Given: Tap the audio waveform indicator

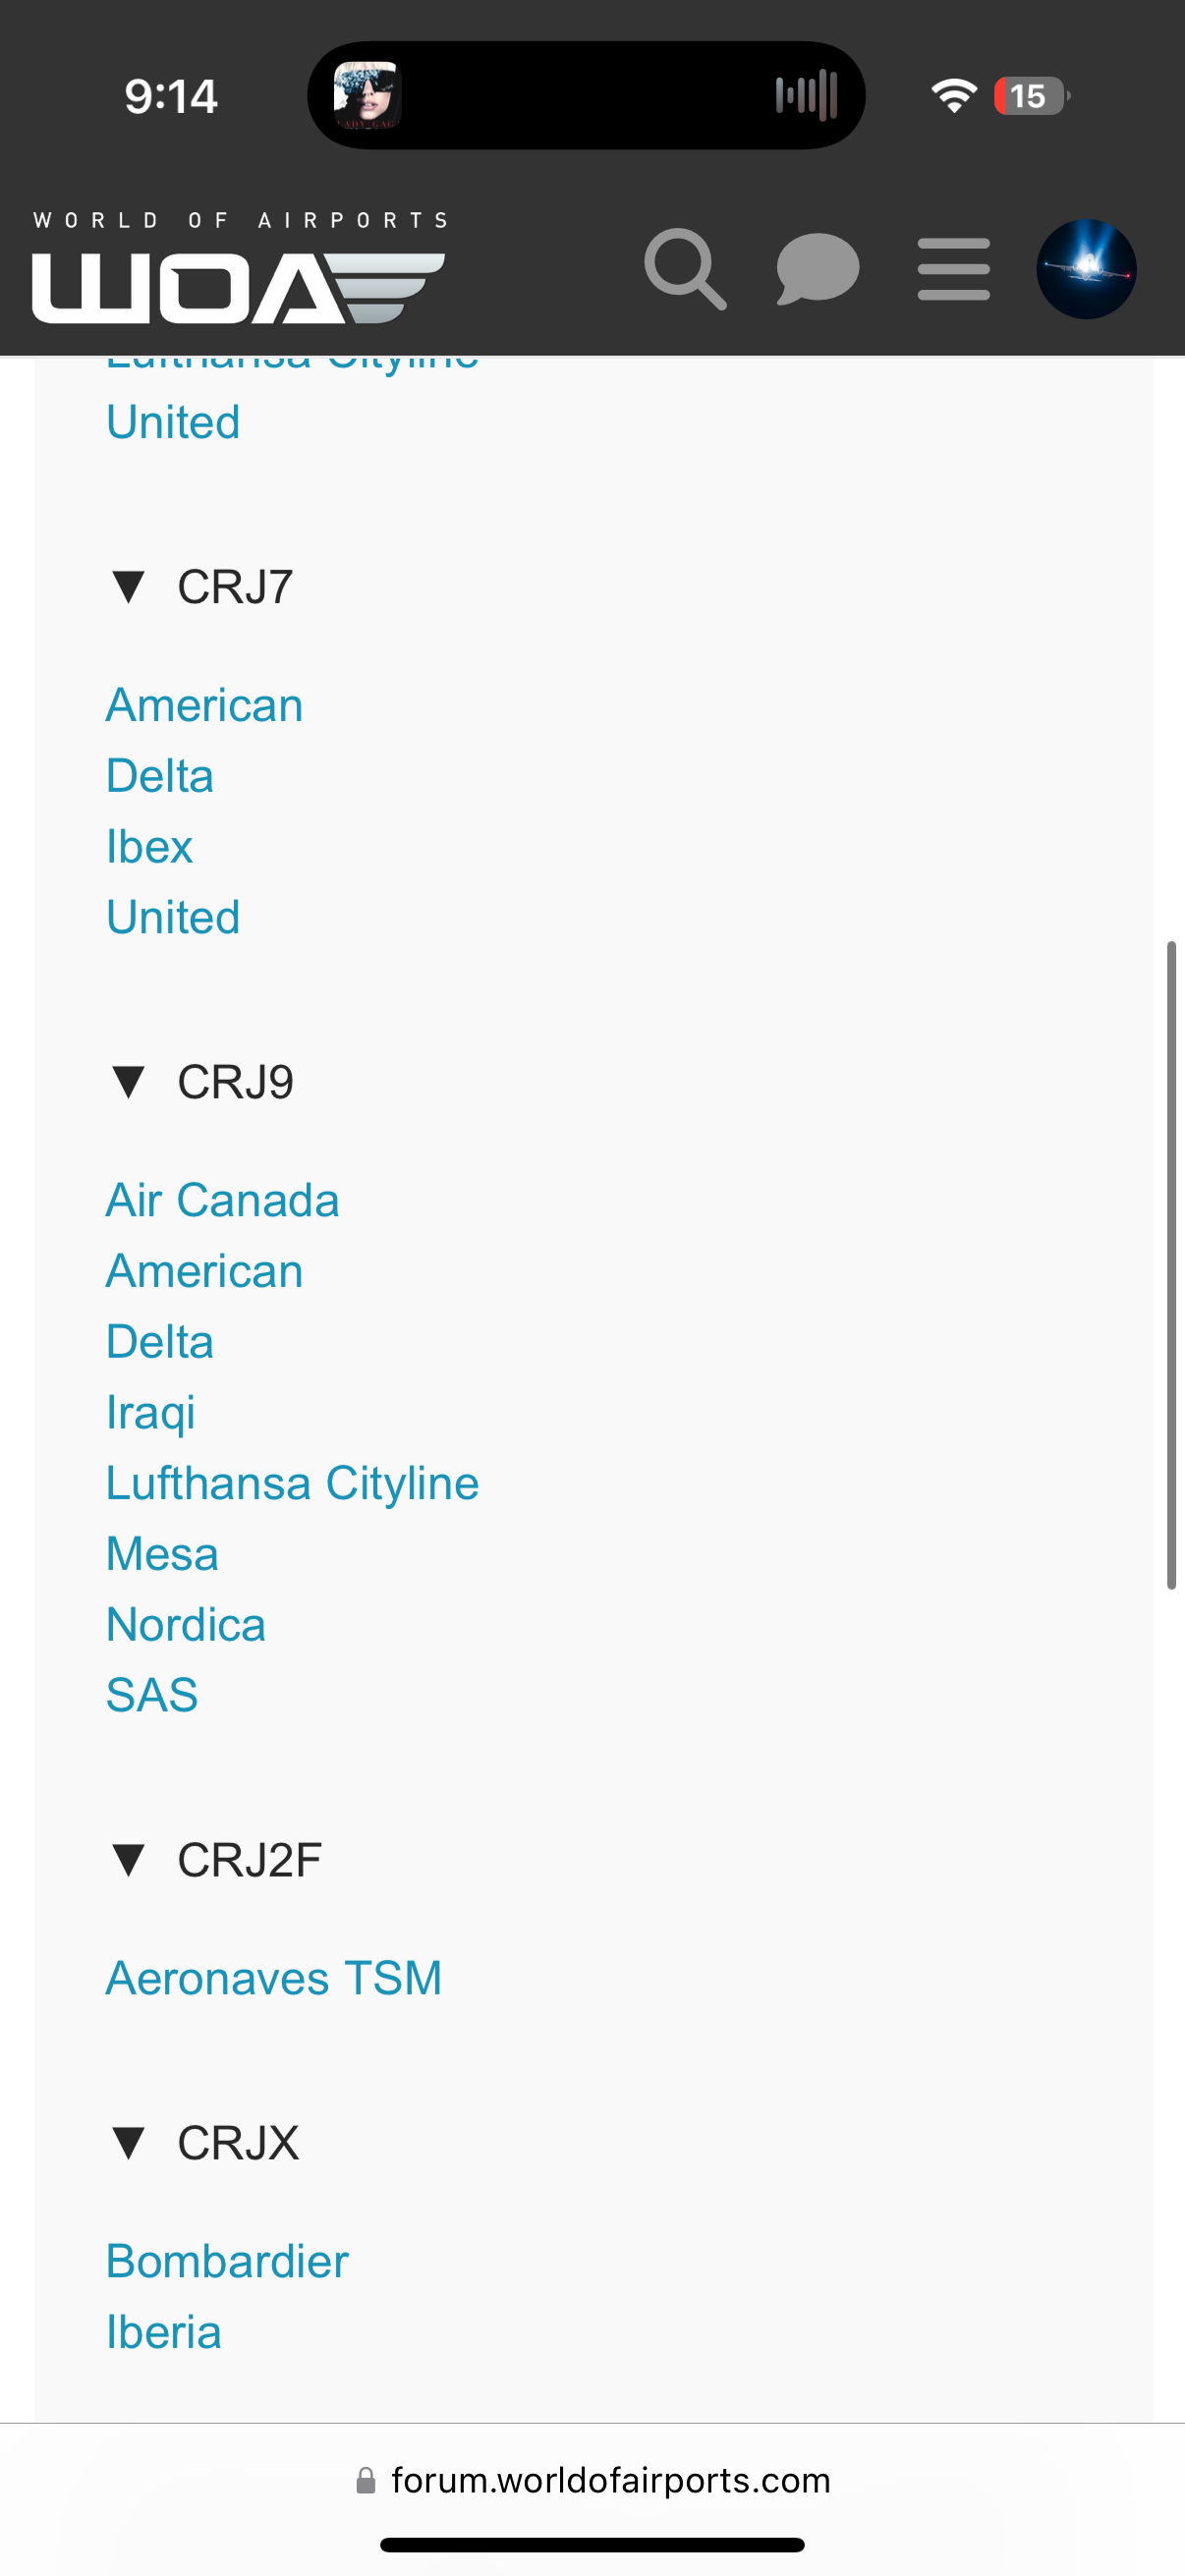Looking at the screenshot, I should 806,96.
